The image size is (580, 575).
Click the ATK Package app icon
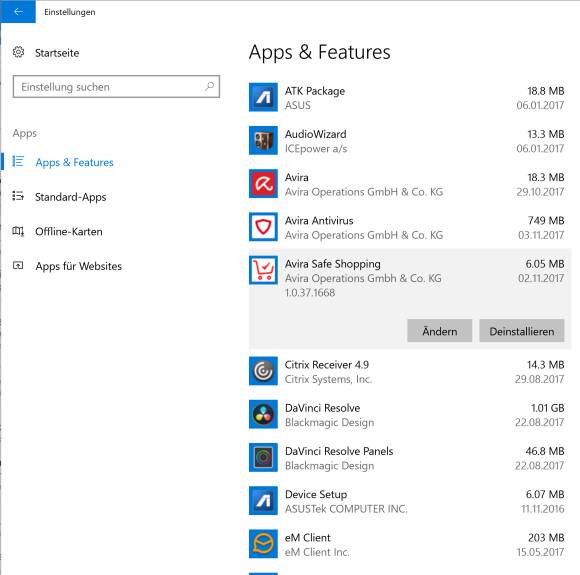pos(263,97)
